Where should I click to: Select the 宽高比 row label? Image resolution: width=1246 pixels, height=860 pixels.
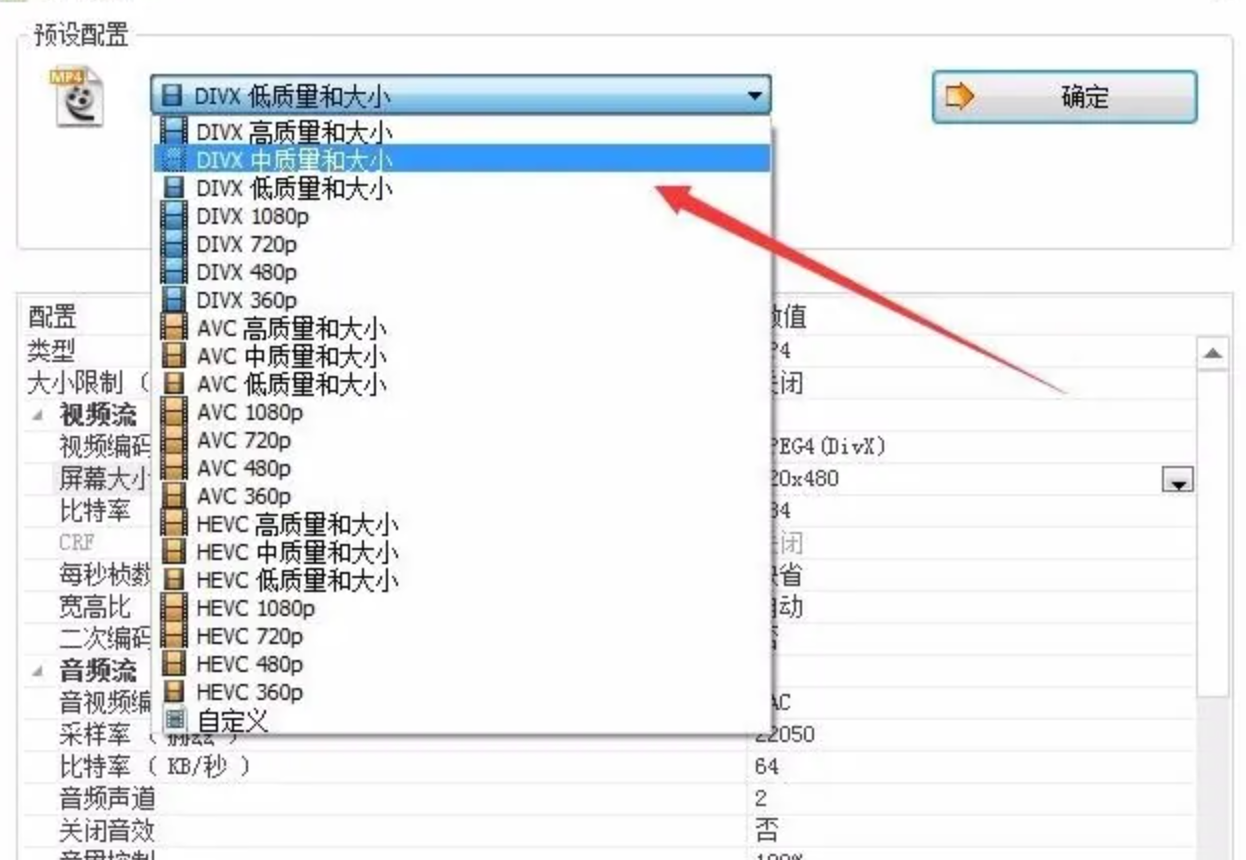(95, 606)
